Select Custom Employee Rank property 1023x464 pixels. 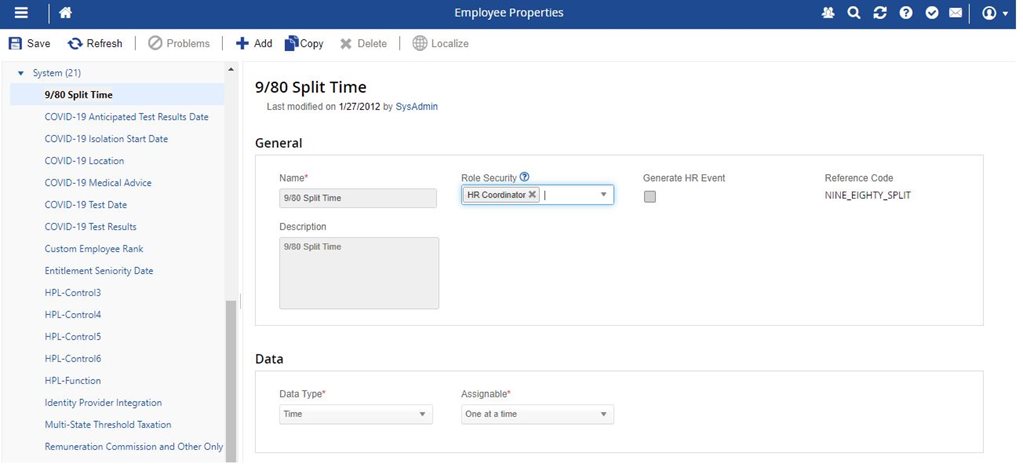(93, 249)
